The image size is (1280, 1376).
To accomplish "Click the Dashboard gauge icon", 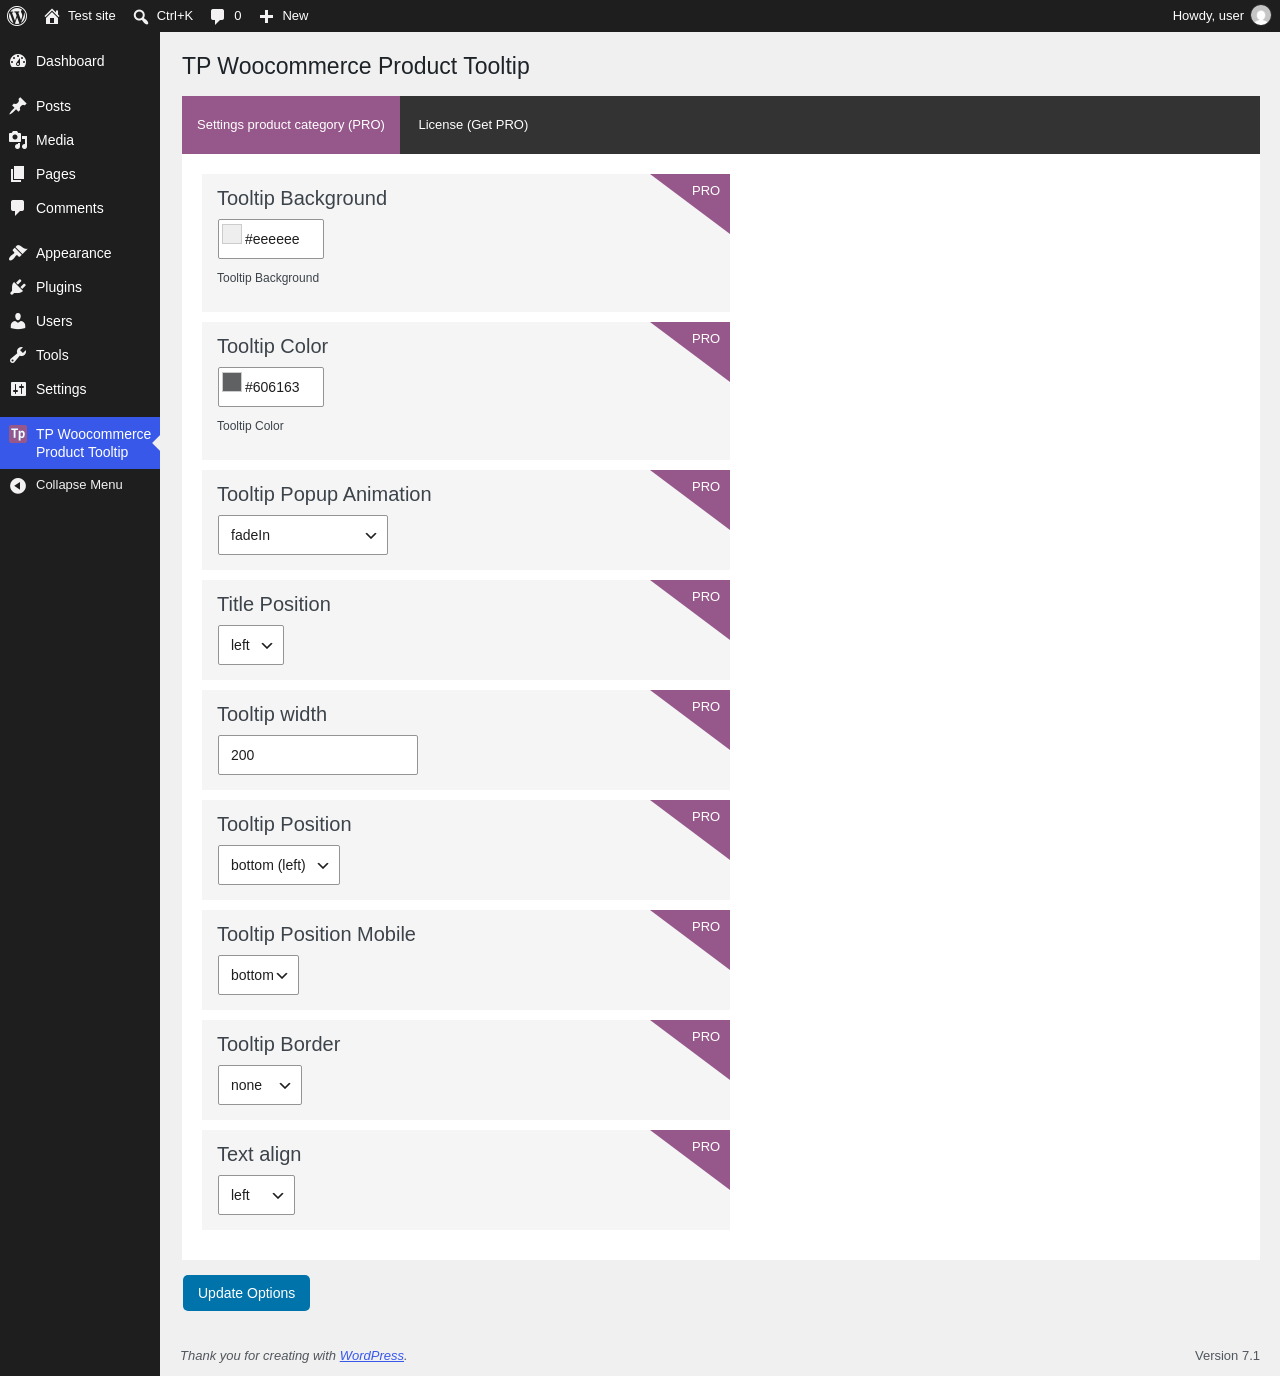I will point(18,61).
